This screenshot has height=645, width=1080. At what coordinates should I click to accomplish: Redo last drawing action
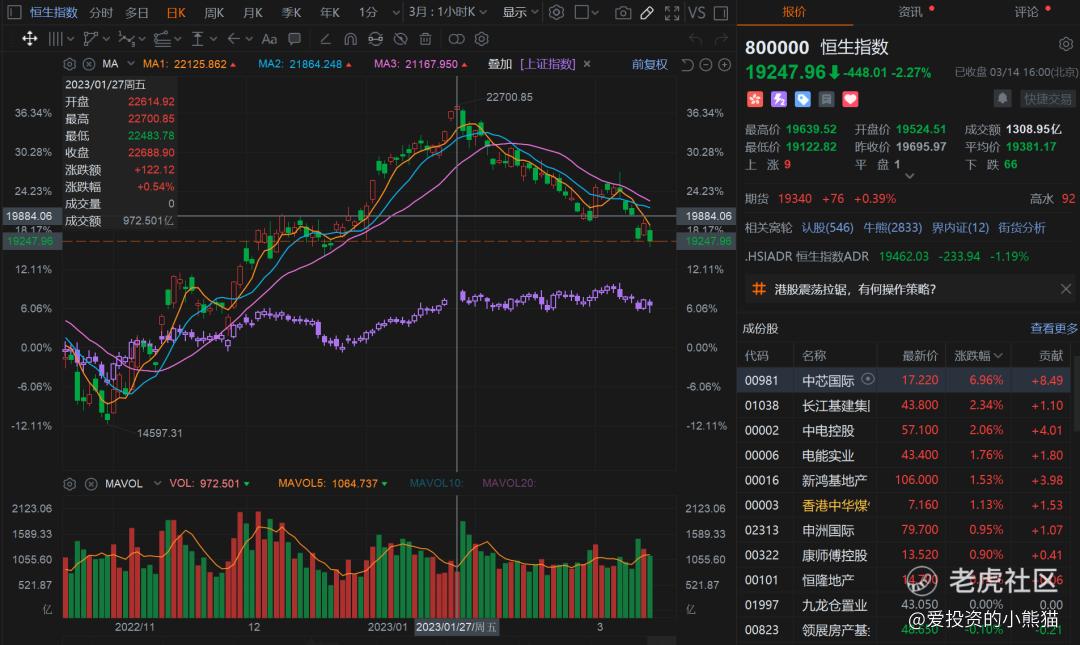coord(720,39)
